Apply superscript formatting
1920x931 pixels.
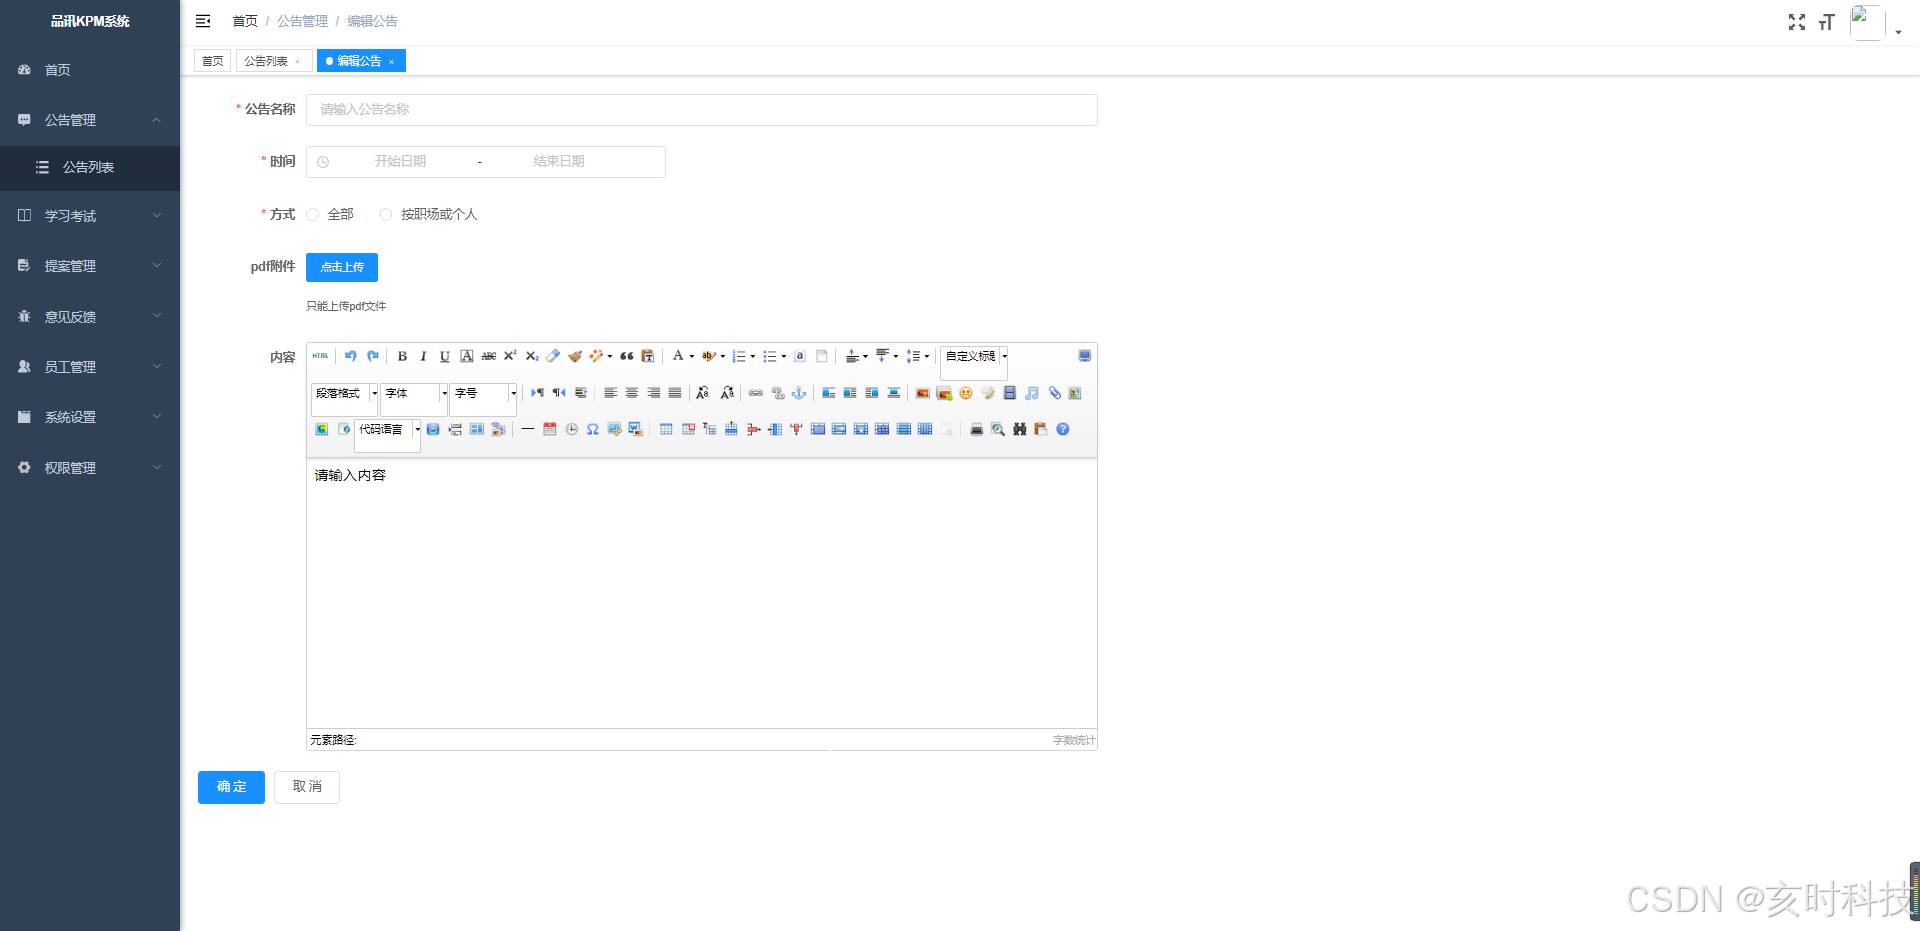(x=510, y=356)
